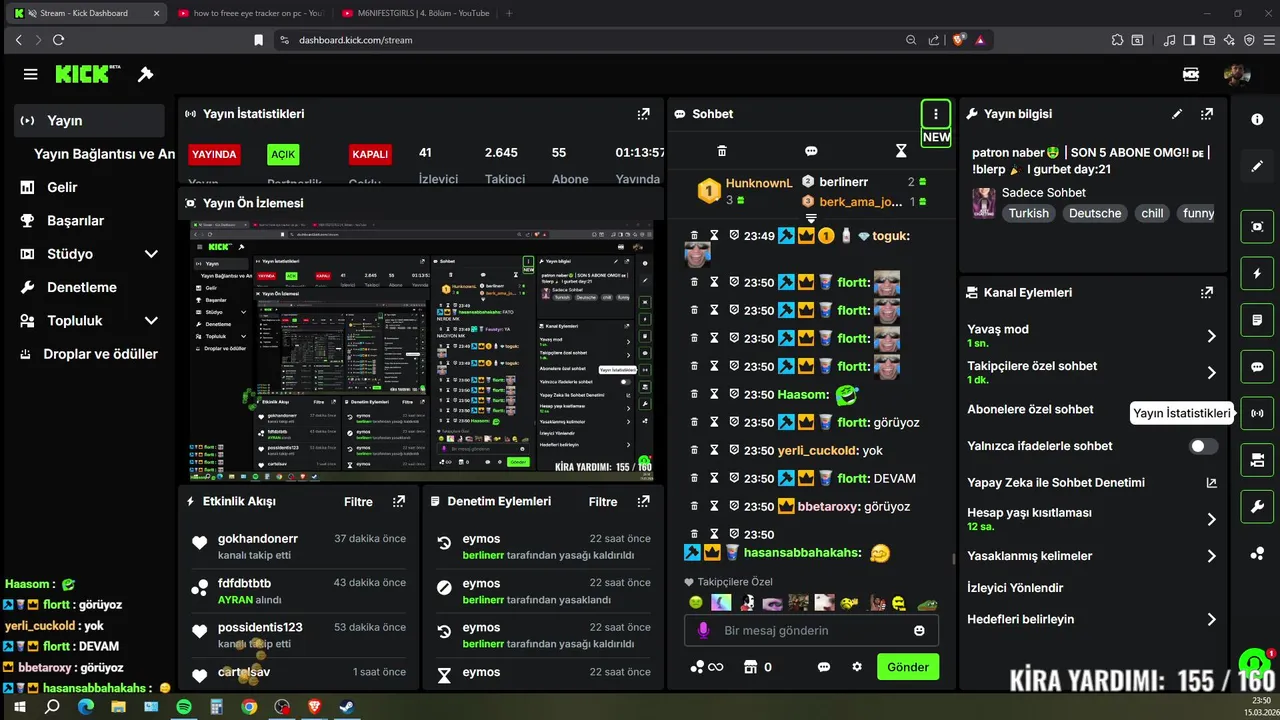Collapse the chat leaderboard with the handle arrow

(811, 218)
